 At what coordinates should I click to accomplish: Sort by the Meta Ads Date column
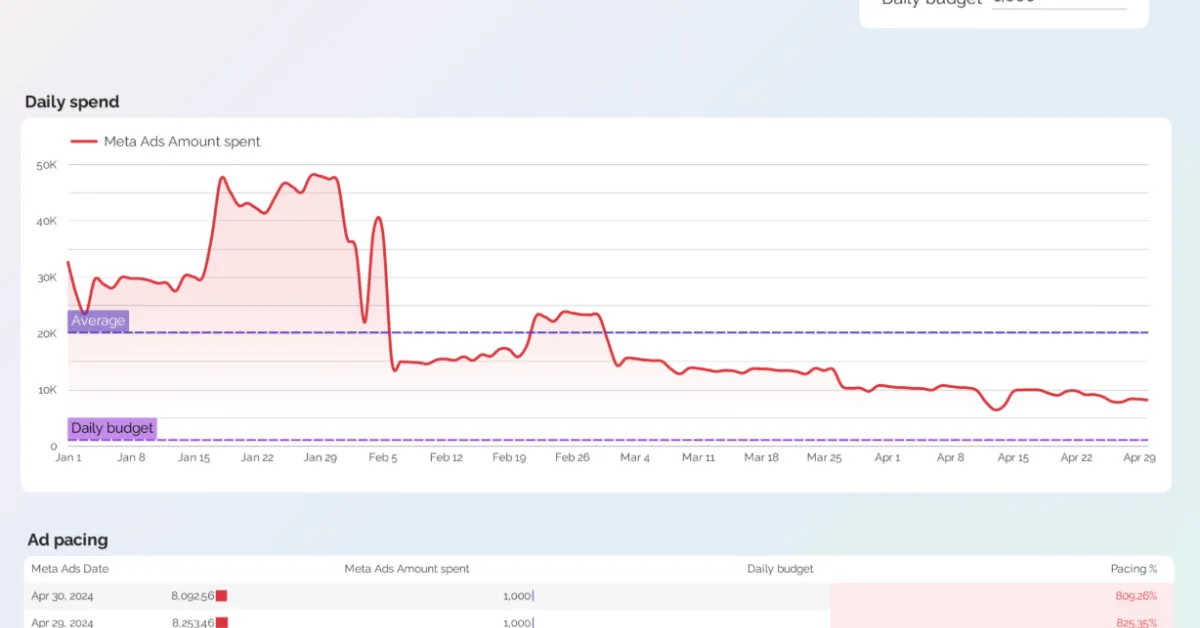72,568
